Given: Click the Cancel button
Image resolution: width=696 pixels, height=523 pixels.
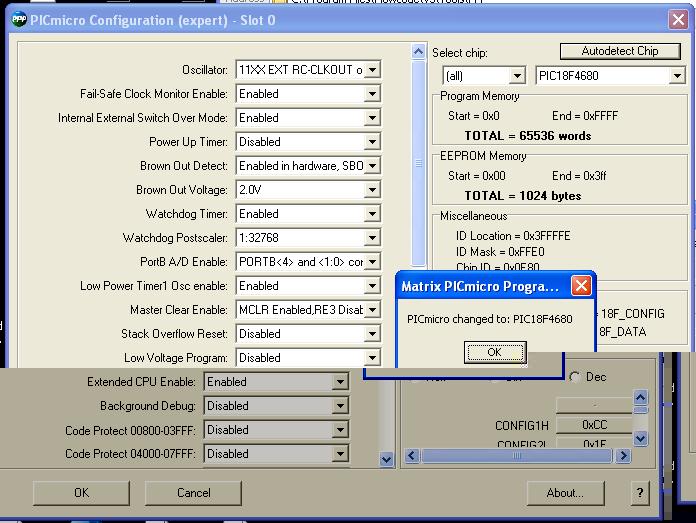Looking at the screenshot, I should click(x=194, y=493).
